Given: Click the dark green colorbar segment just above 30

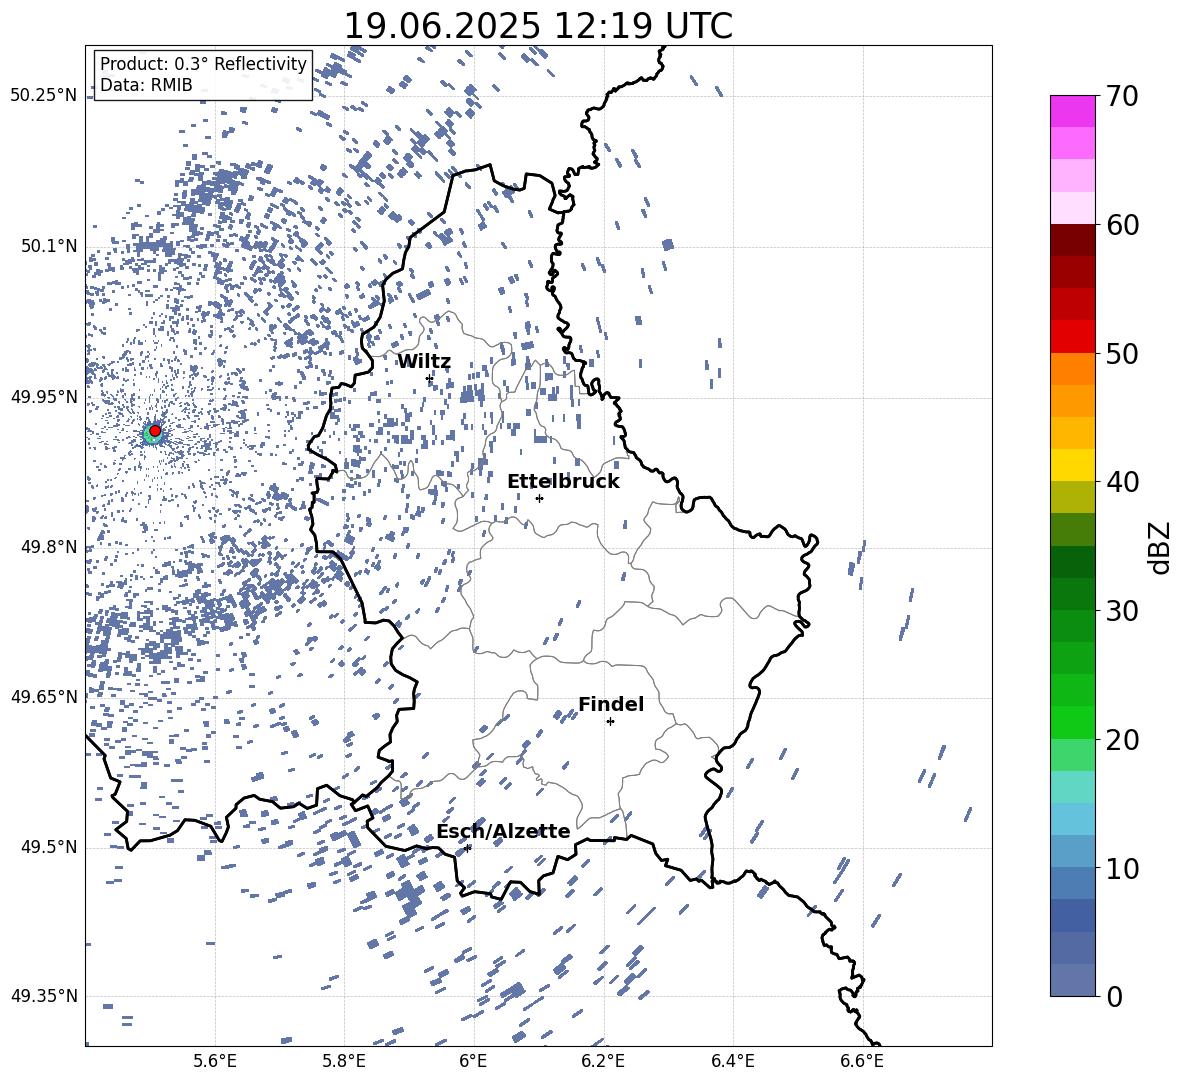Looking at the screenshot, I should tap(1073, 594).
